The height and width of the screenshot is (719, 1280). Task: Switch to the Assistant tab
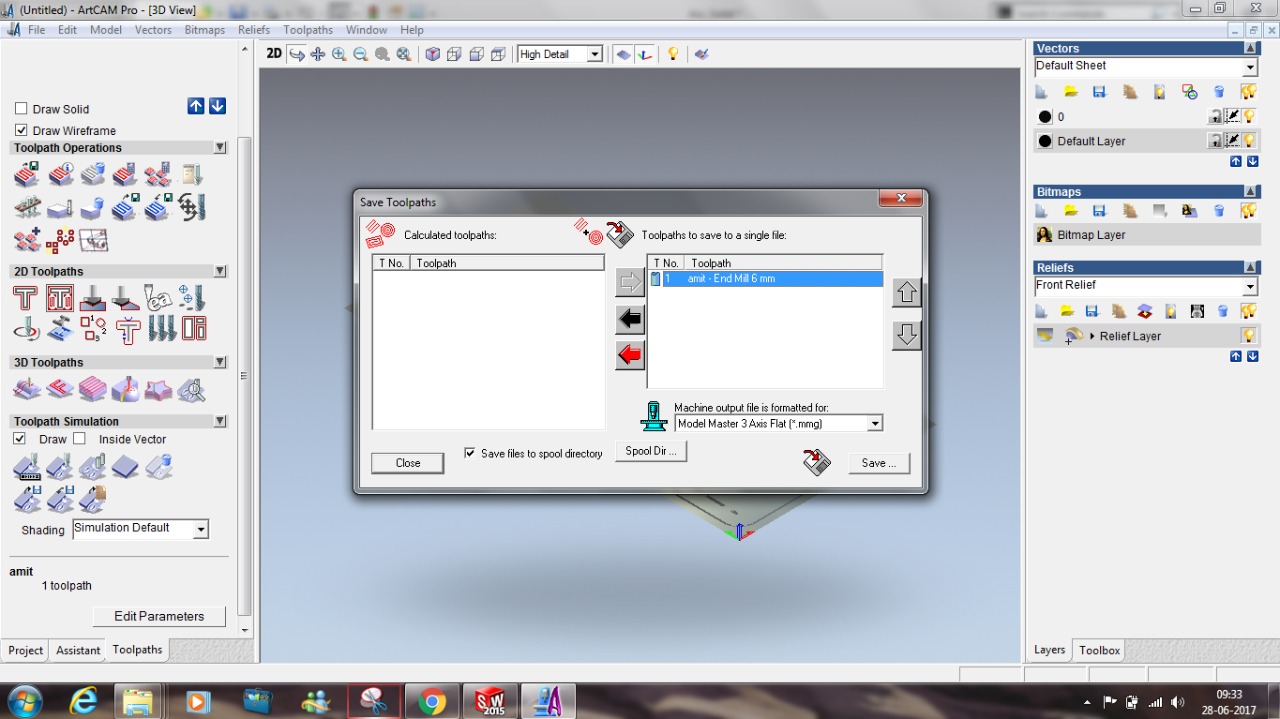click(78, 650)
